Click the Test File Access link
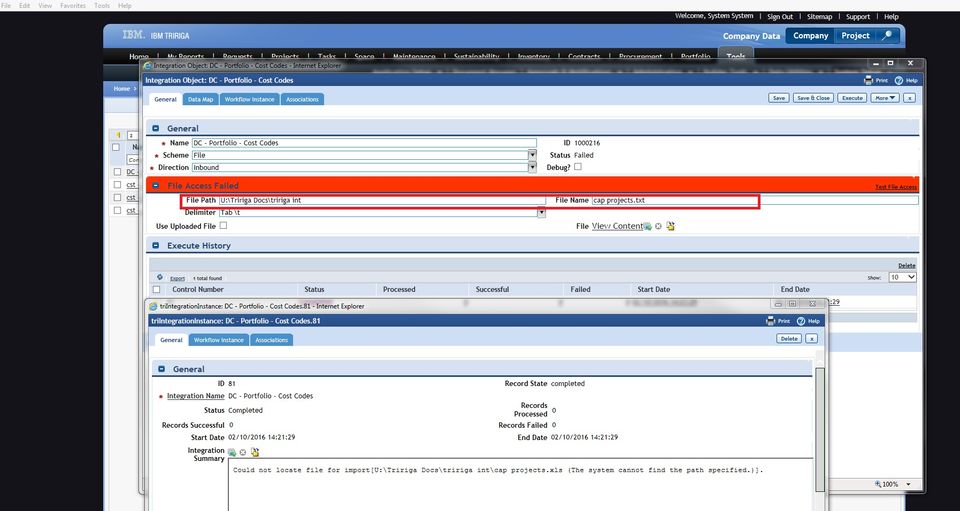The height and width of the screenshot is (511, 960). (896, 187)
